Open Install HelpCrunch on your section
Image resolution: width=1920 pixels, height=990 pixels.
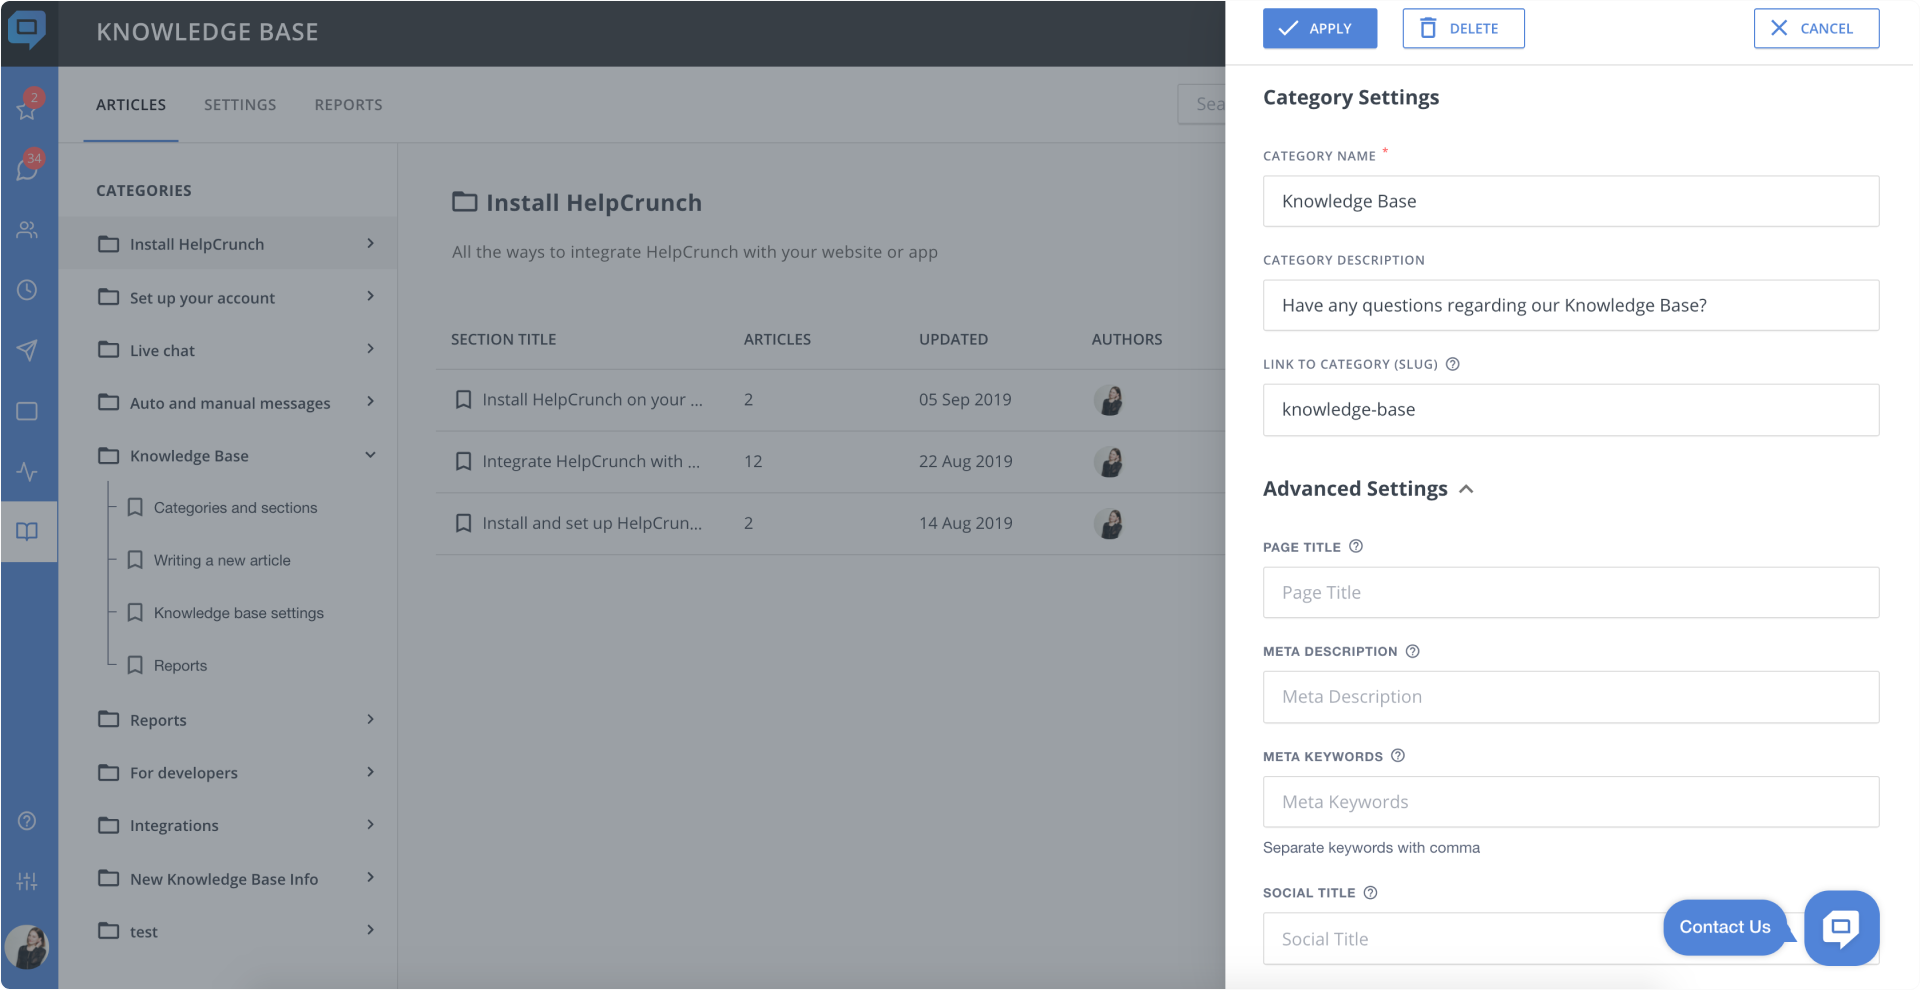pos(592,400)
